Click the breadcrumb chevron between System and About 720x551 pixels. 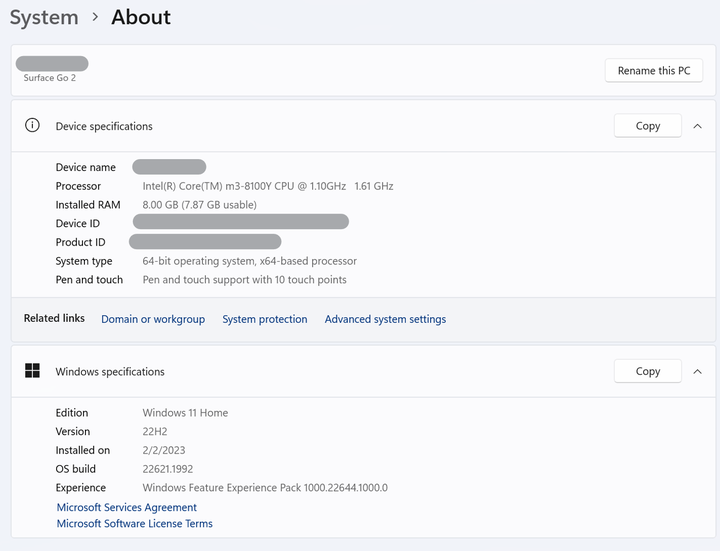95,17
